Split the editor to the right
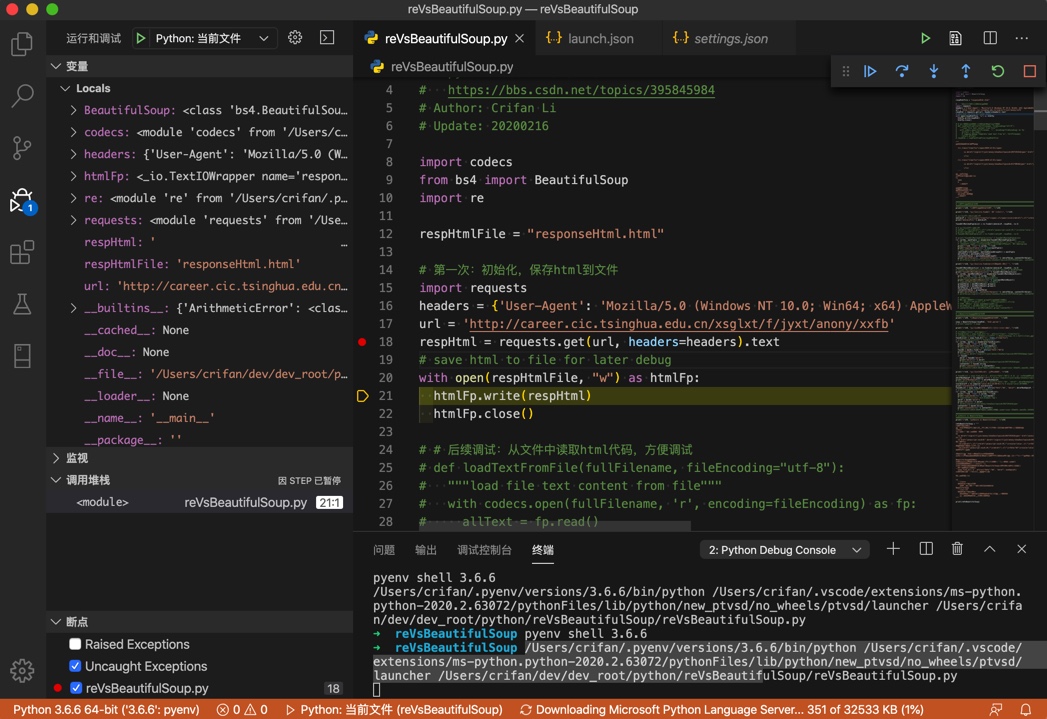 pyautogui.click(x=990, y=38)
